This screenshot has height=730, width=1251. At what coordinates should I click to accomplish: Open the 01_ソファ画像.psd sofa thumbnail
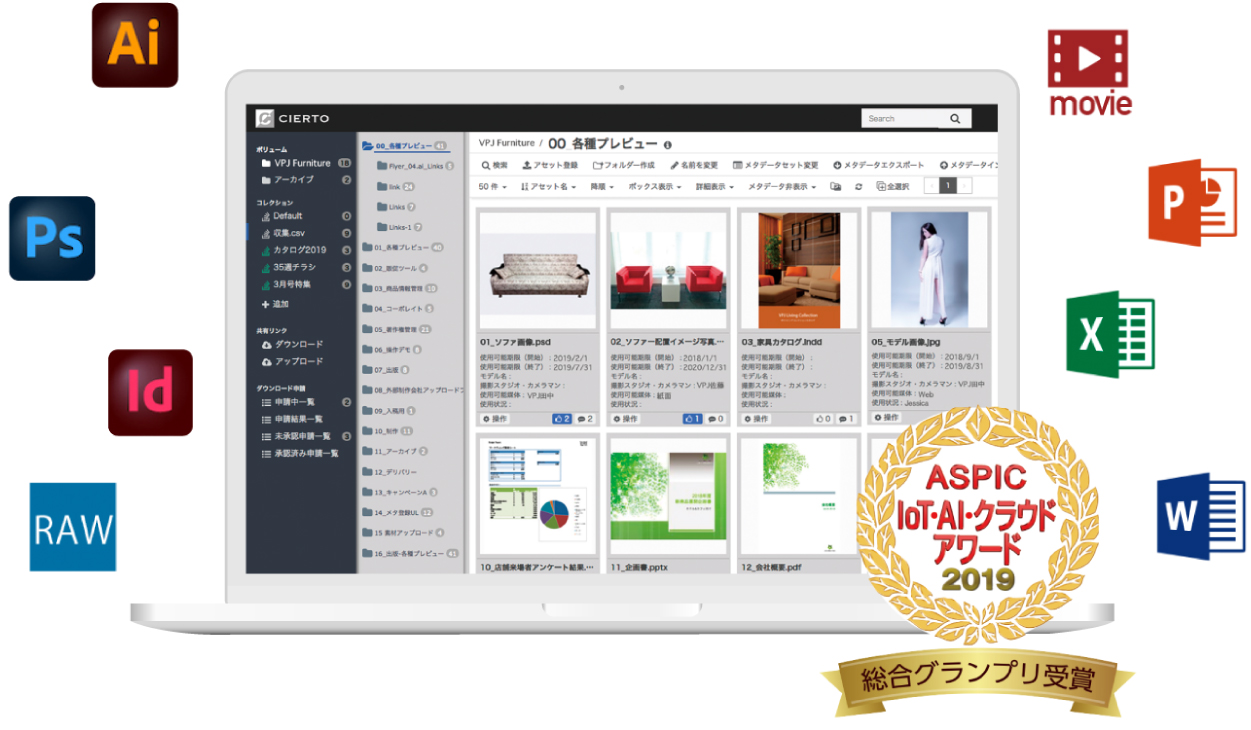pos(538,270)
